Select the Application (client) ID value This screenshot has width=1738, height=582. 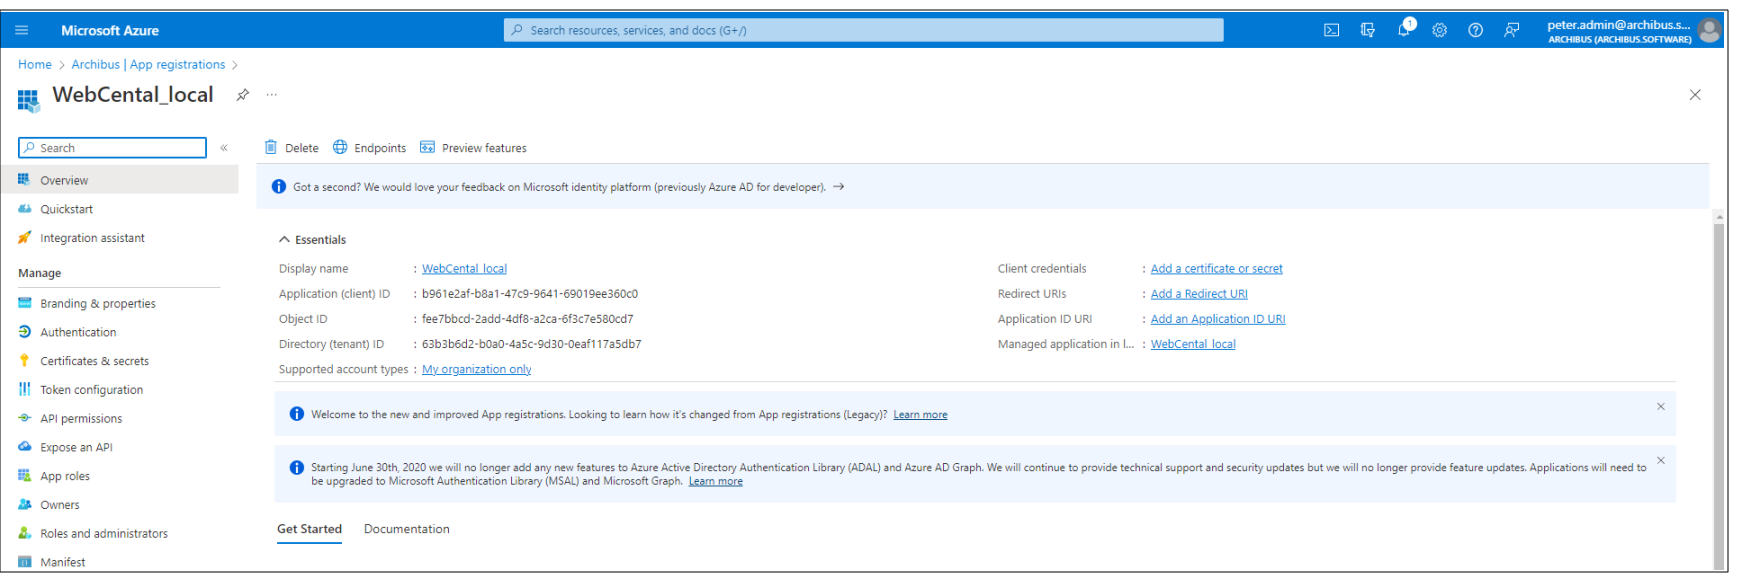tap(530, 294)
